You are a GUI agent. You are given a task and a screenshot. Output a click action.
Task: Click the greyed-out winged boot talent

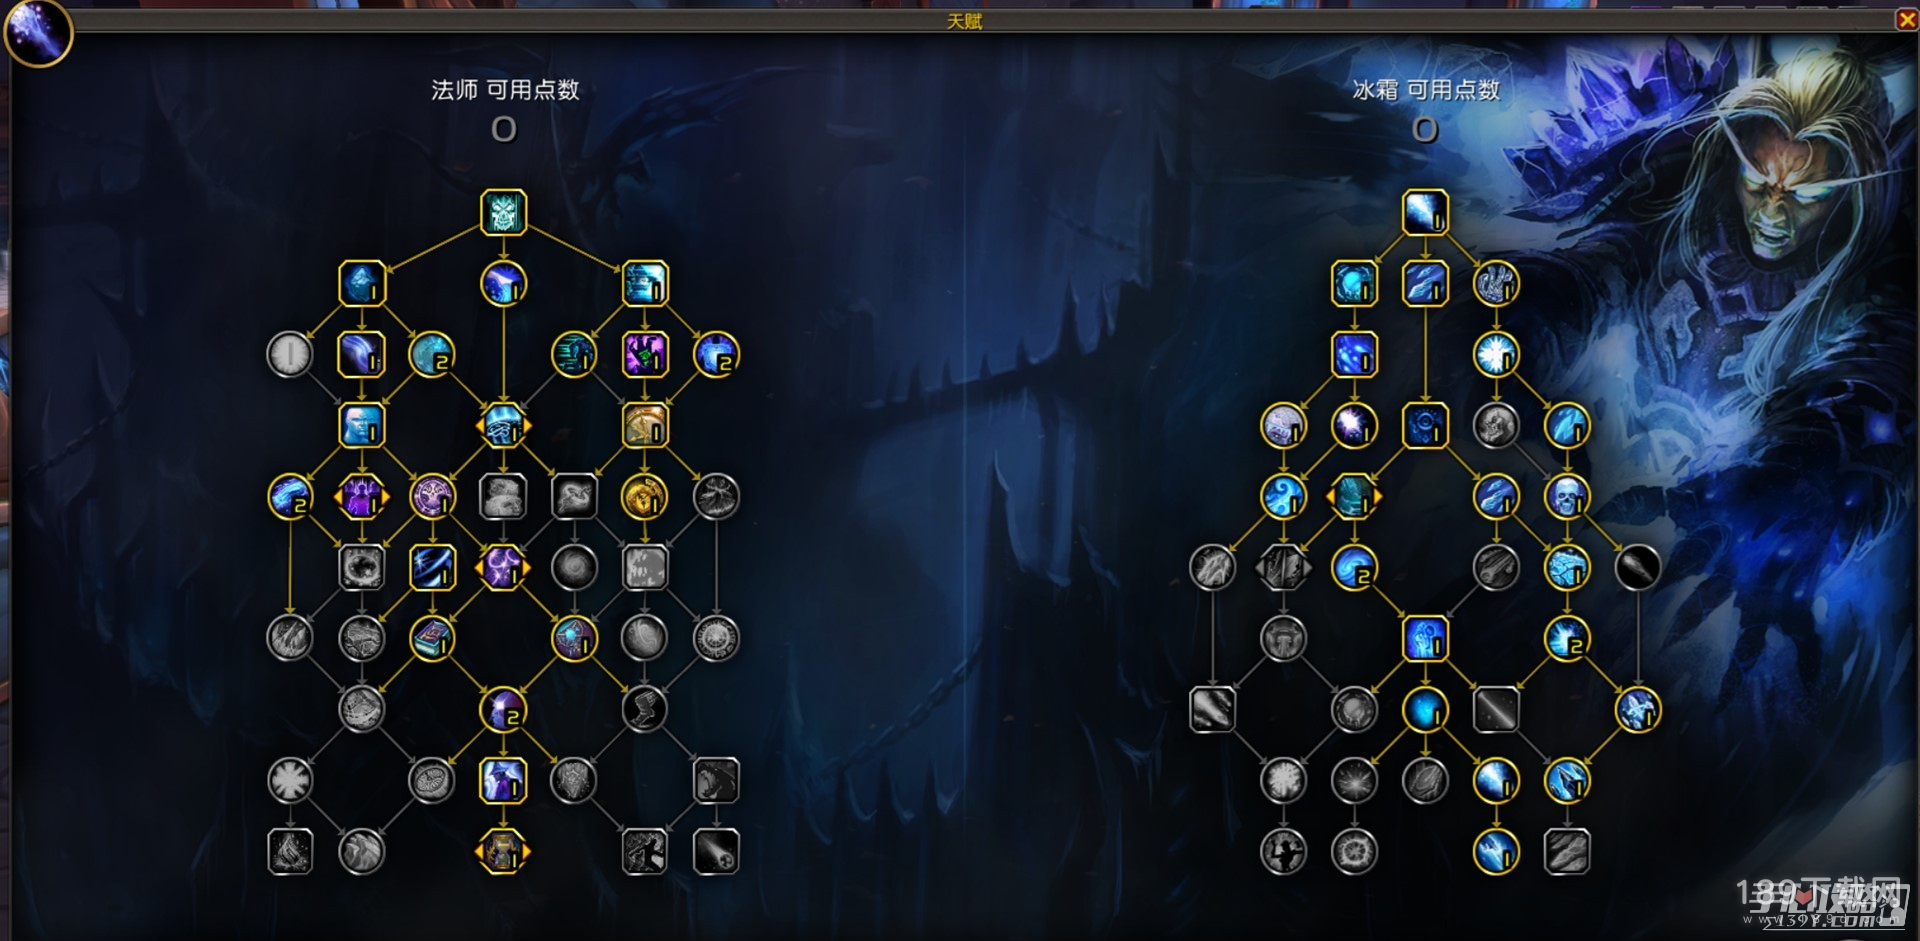tap(644, 709)
